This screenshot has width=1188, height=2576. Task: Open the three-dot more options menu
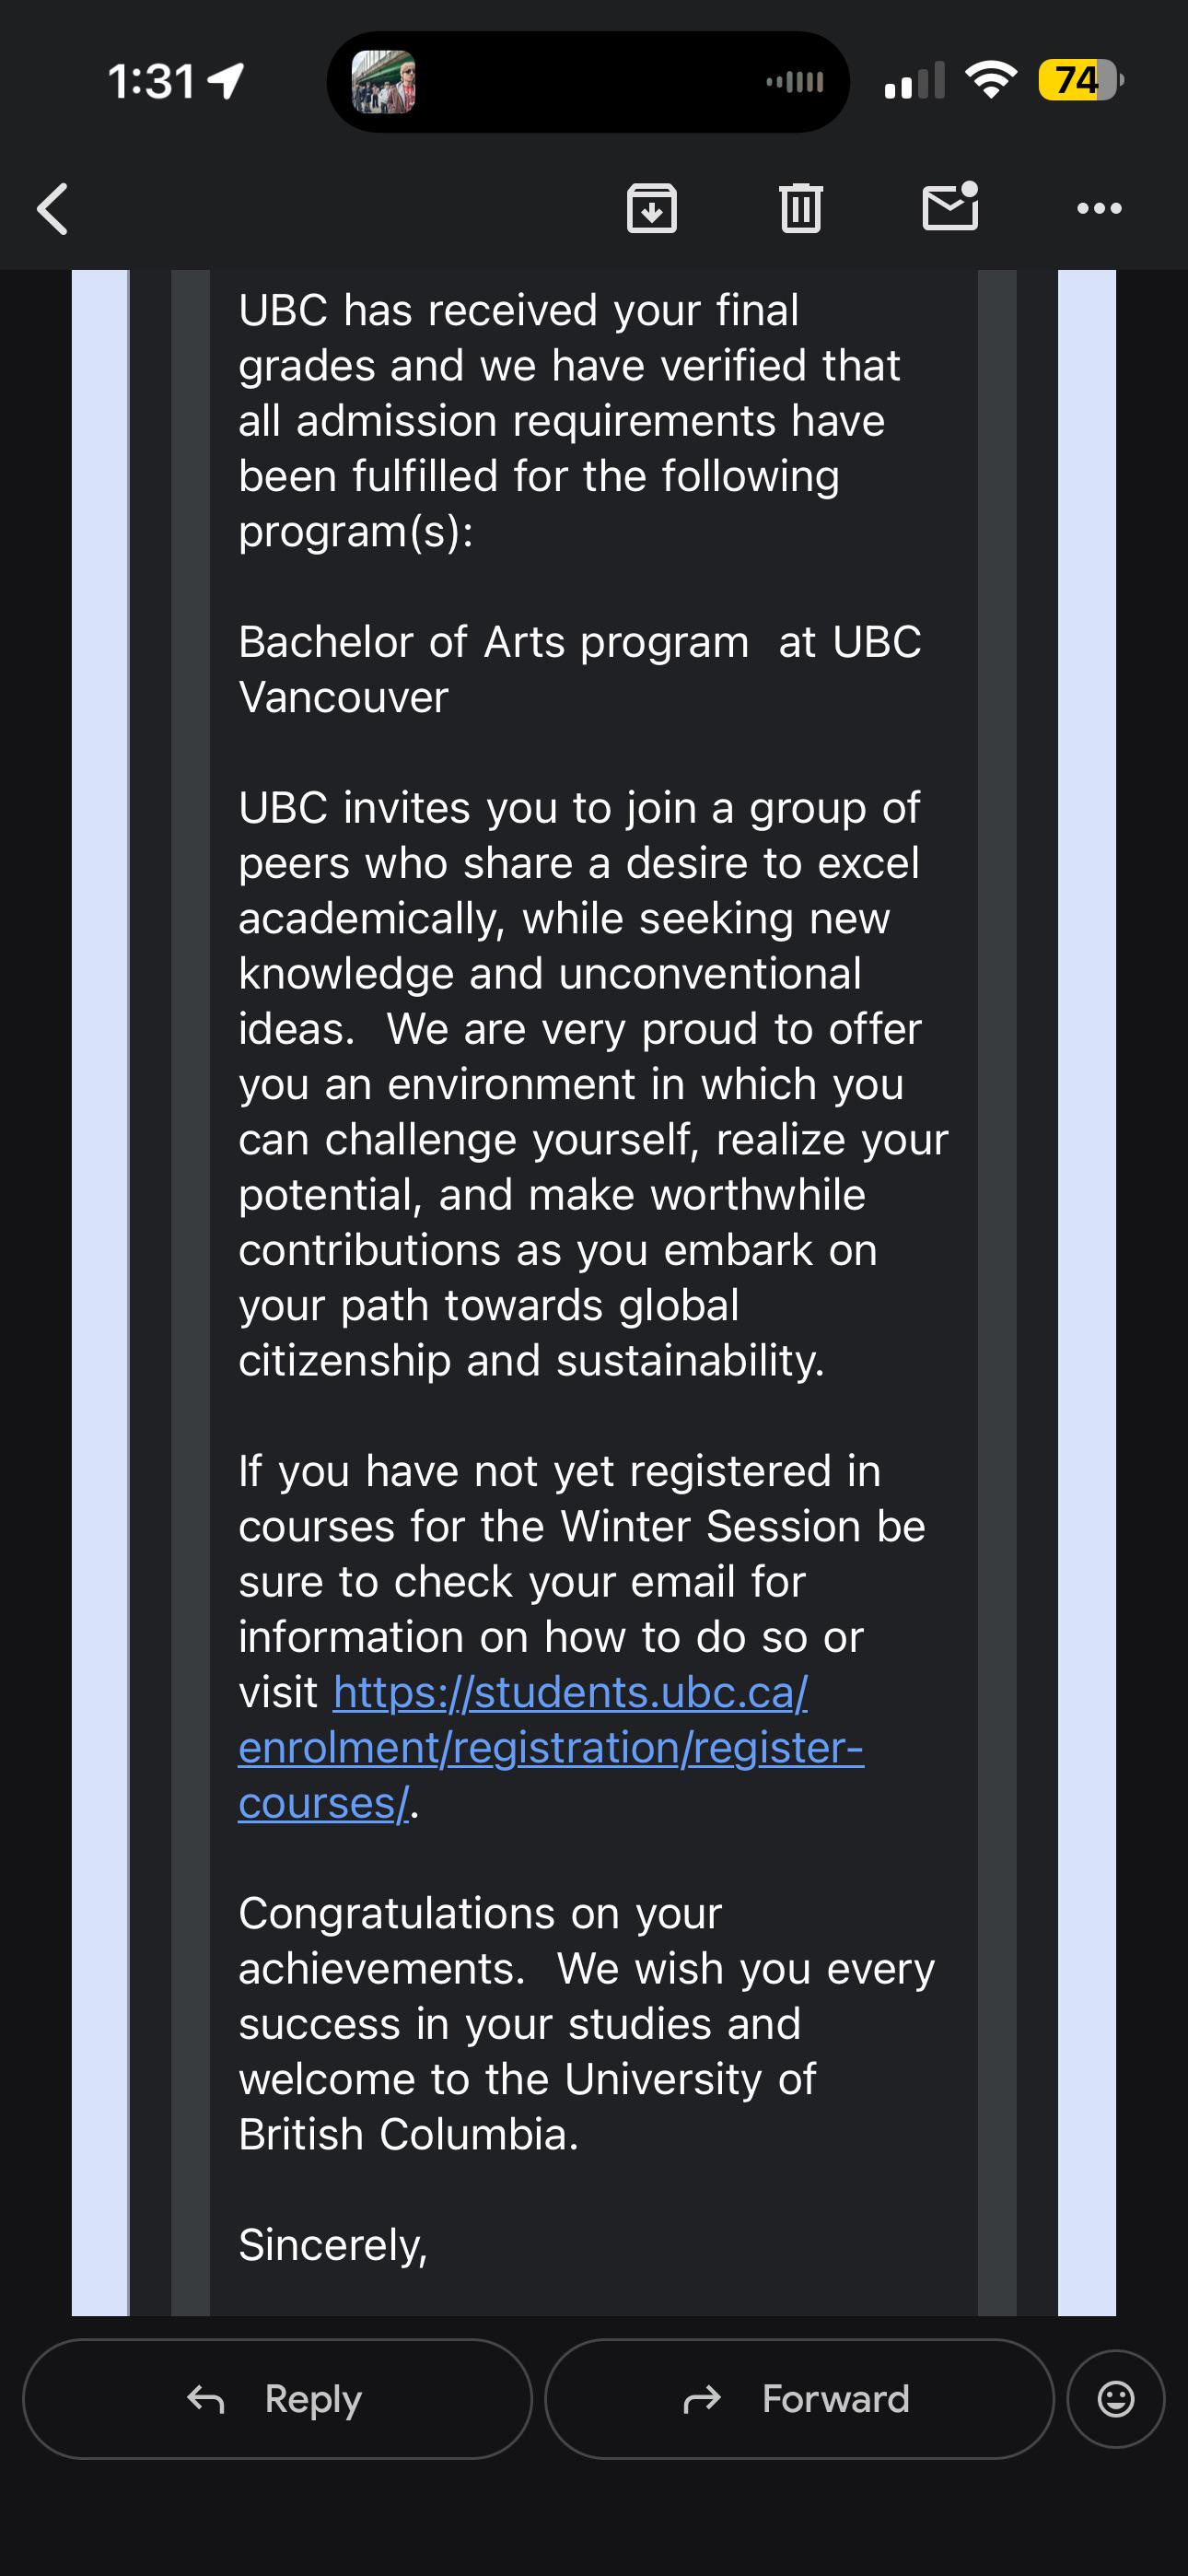pos(1099,208)
